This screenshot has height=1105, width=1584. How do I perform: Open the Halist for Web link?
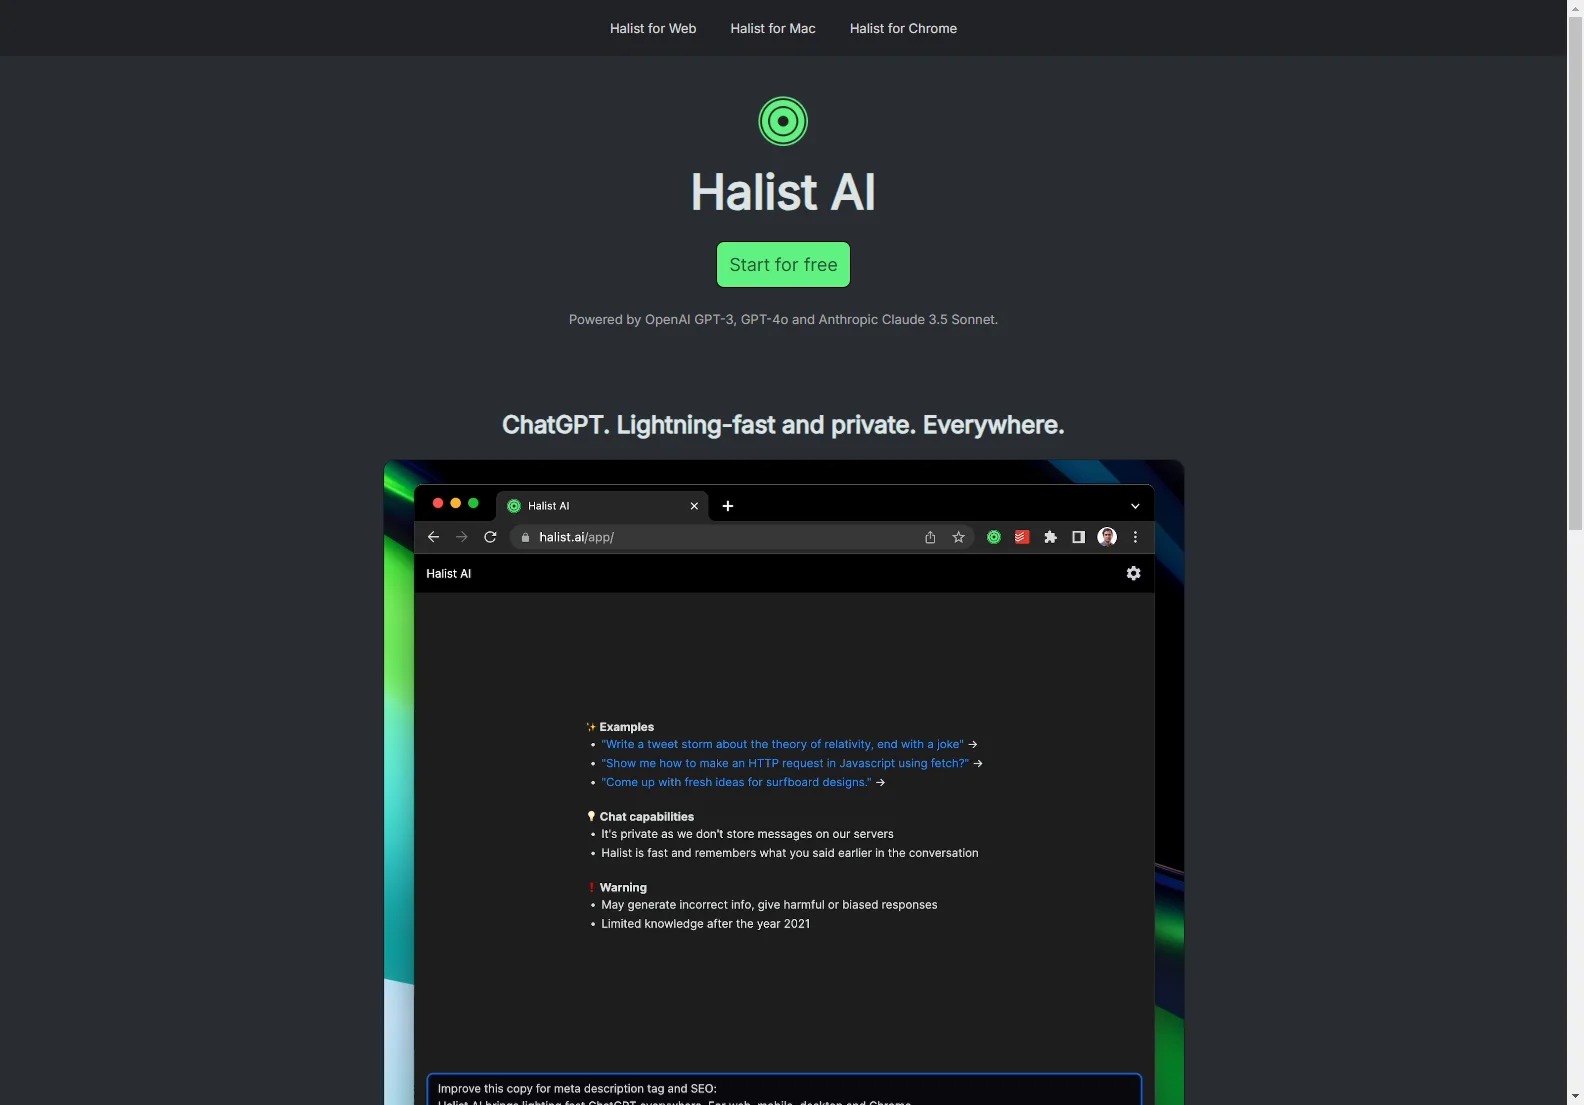point(653,28)
